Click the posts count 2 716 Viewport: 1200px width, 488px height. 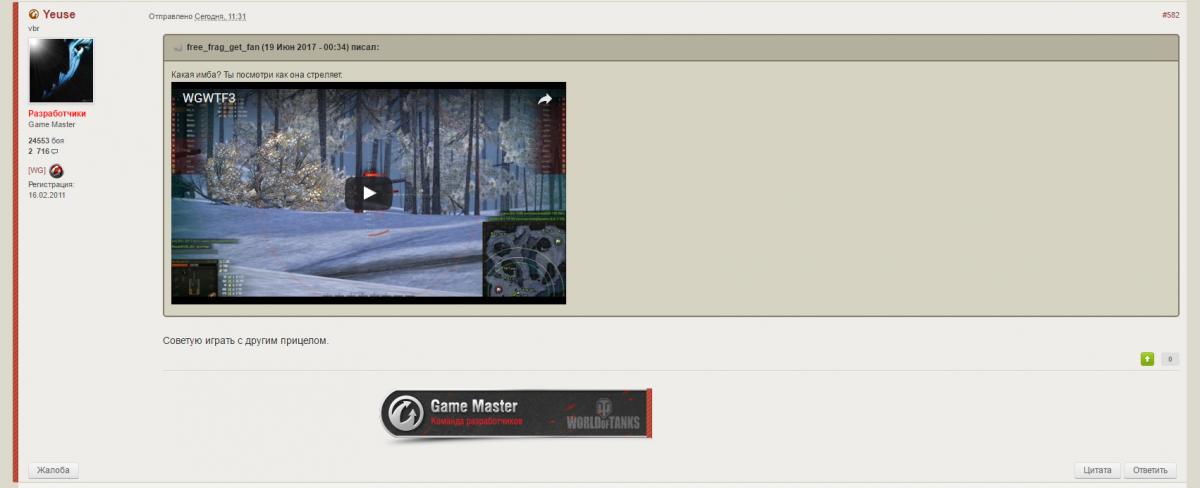click(44, 151)
